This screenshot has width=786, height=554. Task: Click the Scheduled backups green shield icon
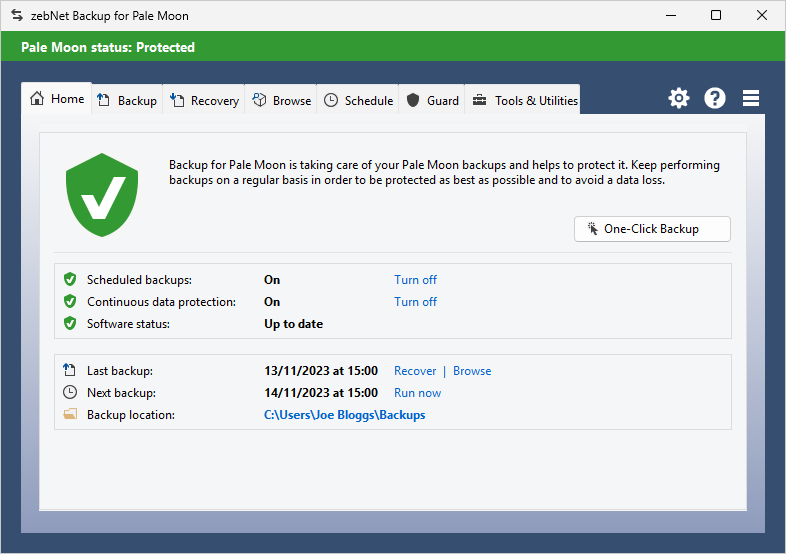point(70,280)
